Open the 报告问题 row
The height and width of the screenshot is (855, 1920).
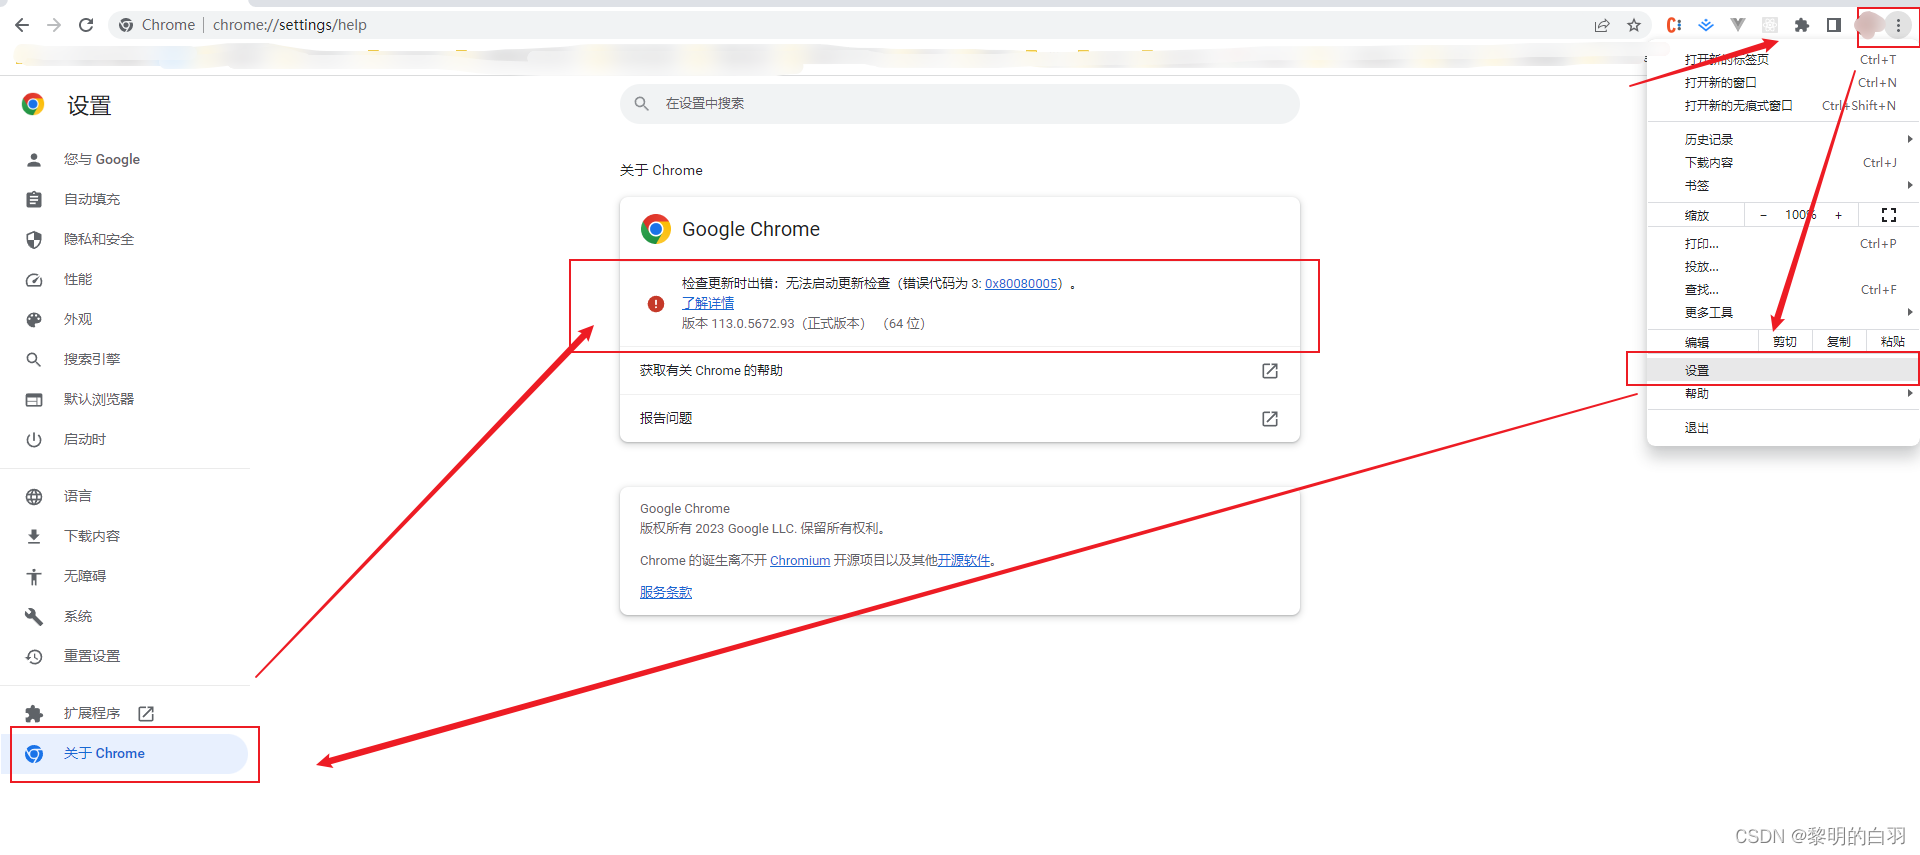(959, 418)
